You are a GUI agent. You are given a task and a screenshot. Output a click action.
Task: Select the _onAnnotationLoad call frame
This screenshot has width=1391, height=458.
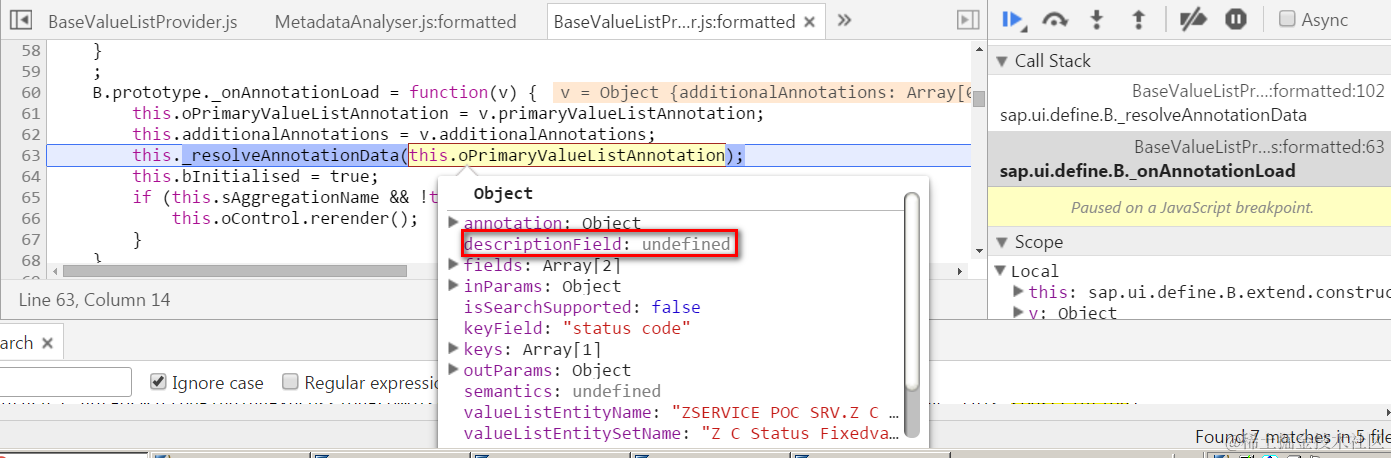point(1189,159)
